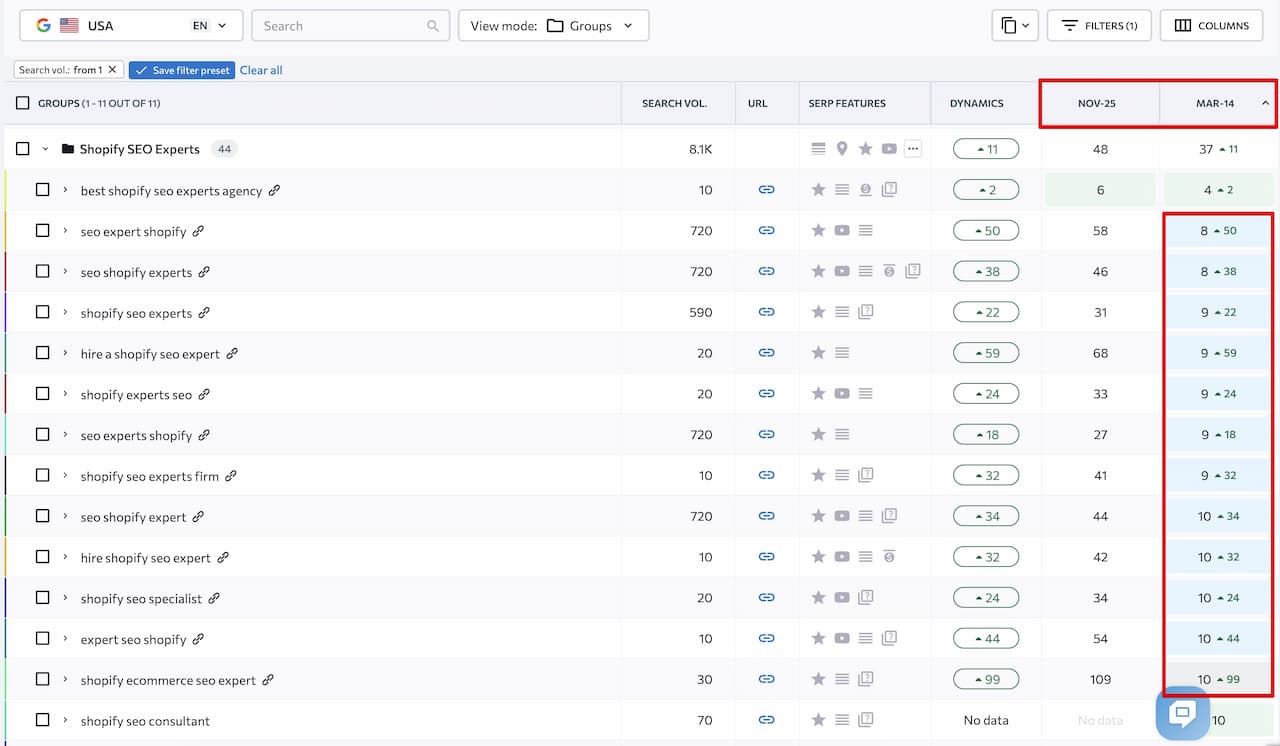This screenshot has width=1280, height=746.
Task: Click dynamics badge 50 for seo expert shopify
Action: [x=986, y=231]
